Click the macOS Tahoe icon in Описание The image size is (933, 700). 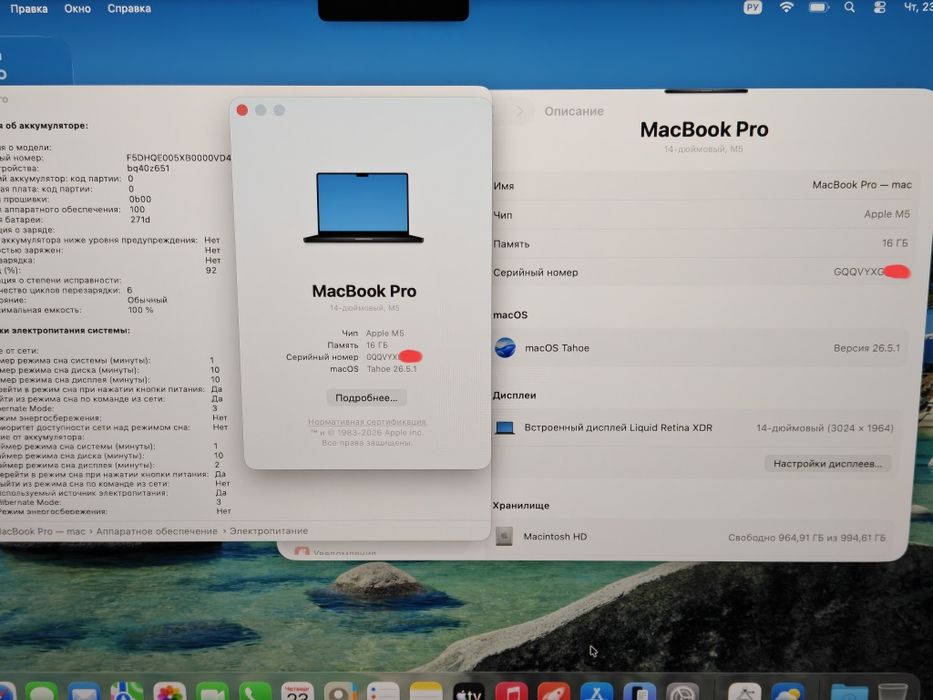tap(505, 348)
